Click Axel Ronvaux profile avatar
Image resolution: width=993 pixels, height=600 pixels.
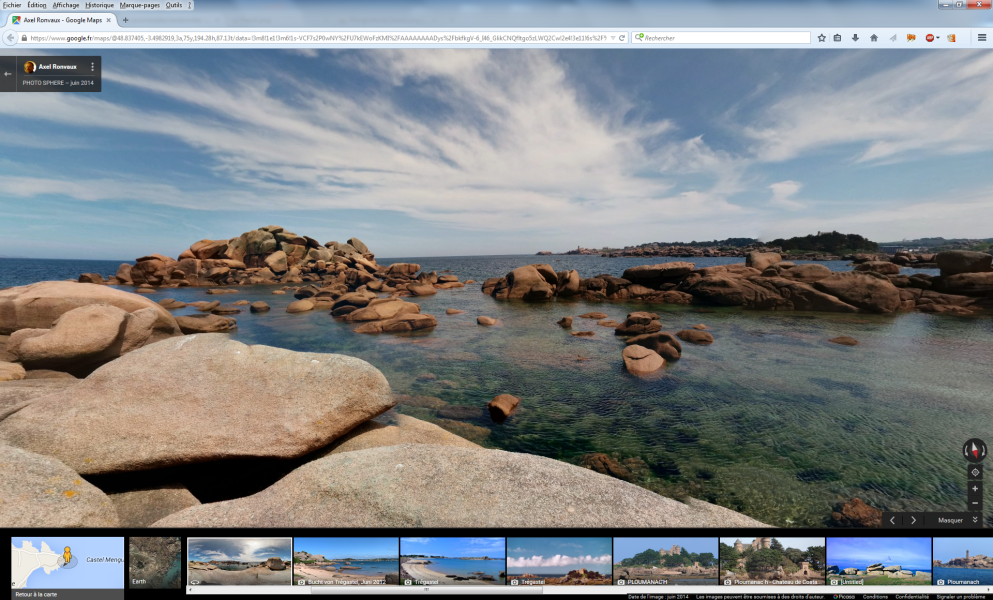pos(29,67)
